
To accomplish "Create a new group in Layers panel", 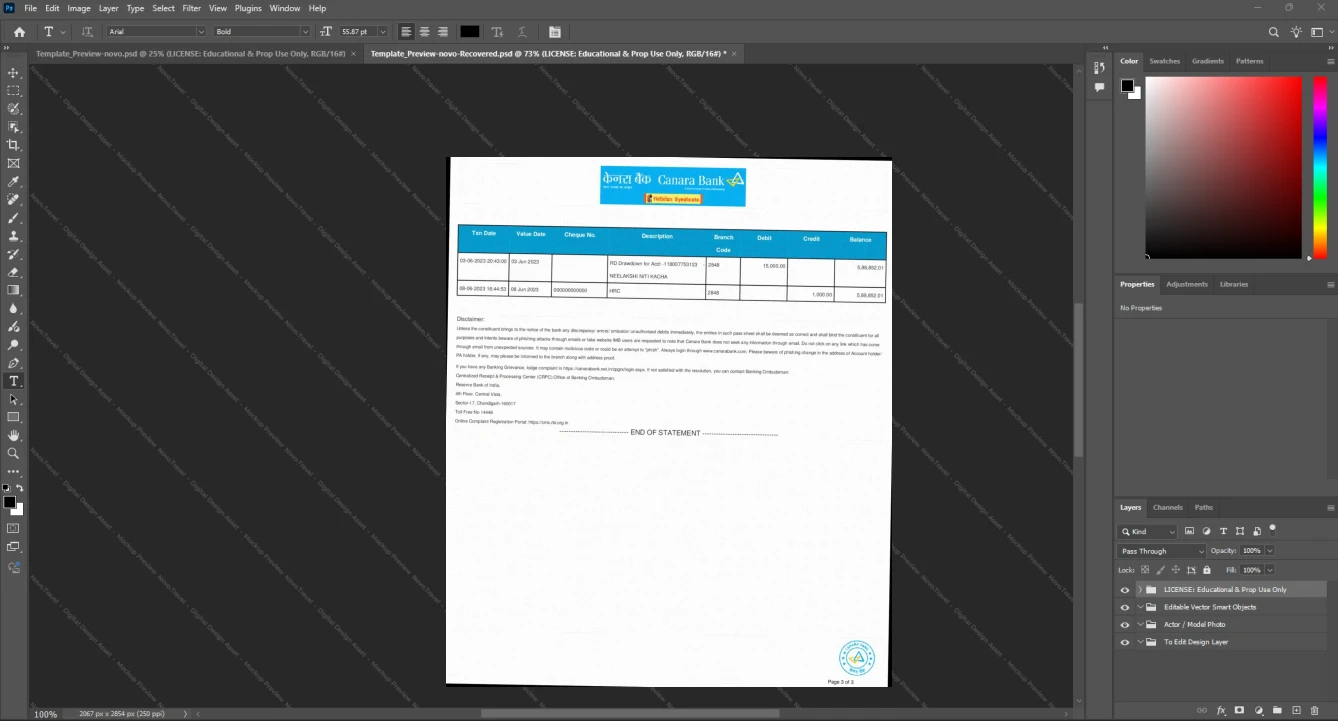I will [1278, 710].
